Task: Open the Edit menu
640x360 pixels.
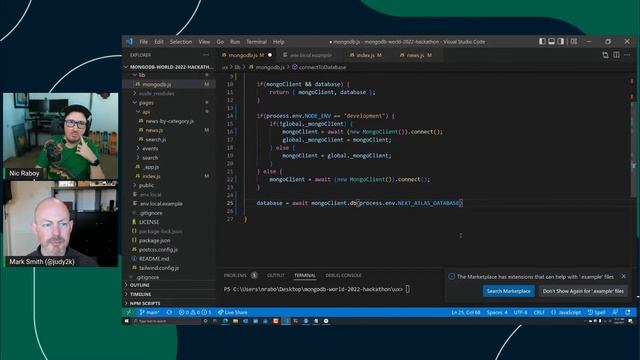Action: click(158, 42)
